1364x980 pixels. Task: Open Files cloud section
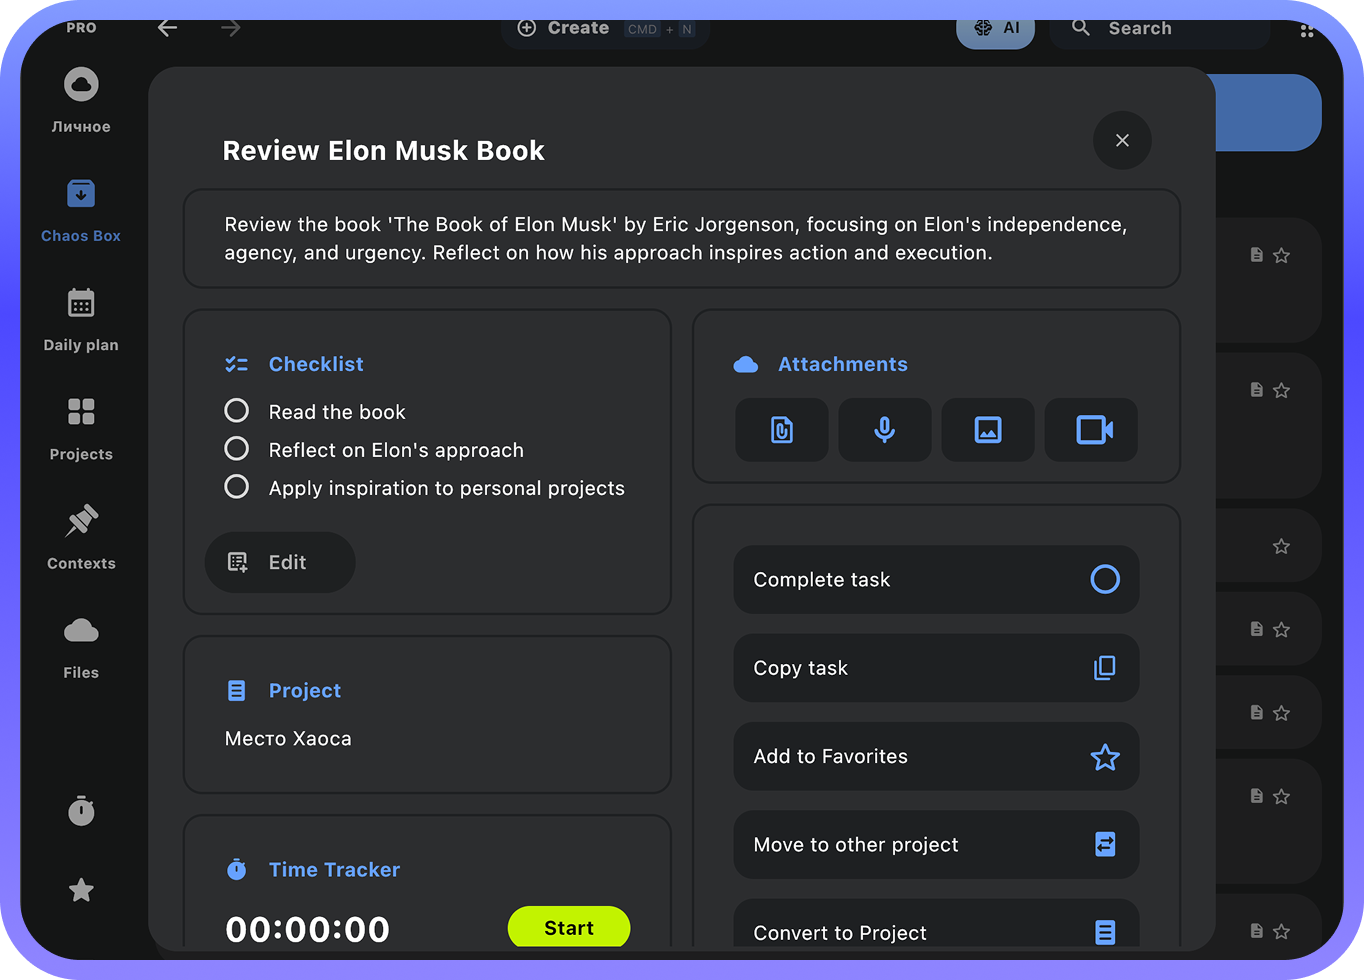point(81,646)
